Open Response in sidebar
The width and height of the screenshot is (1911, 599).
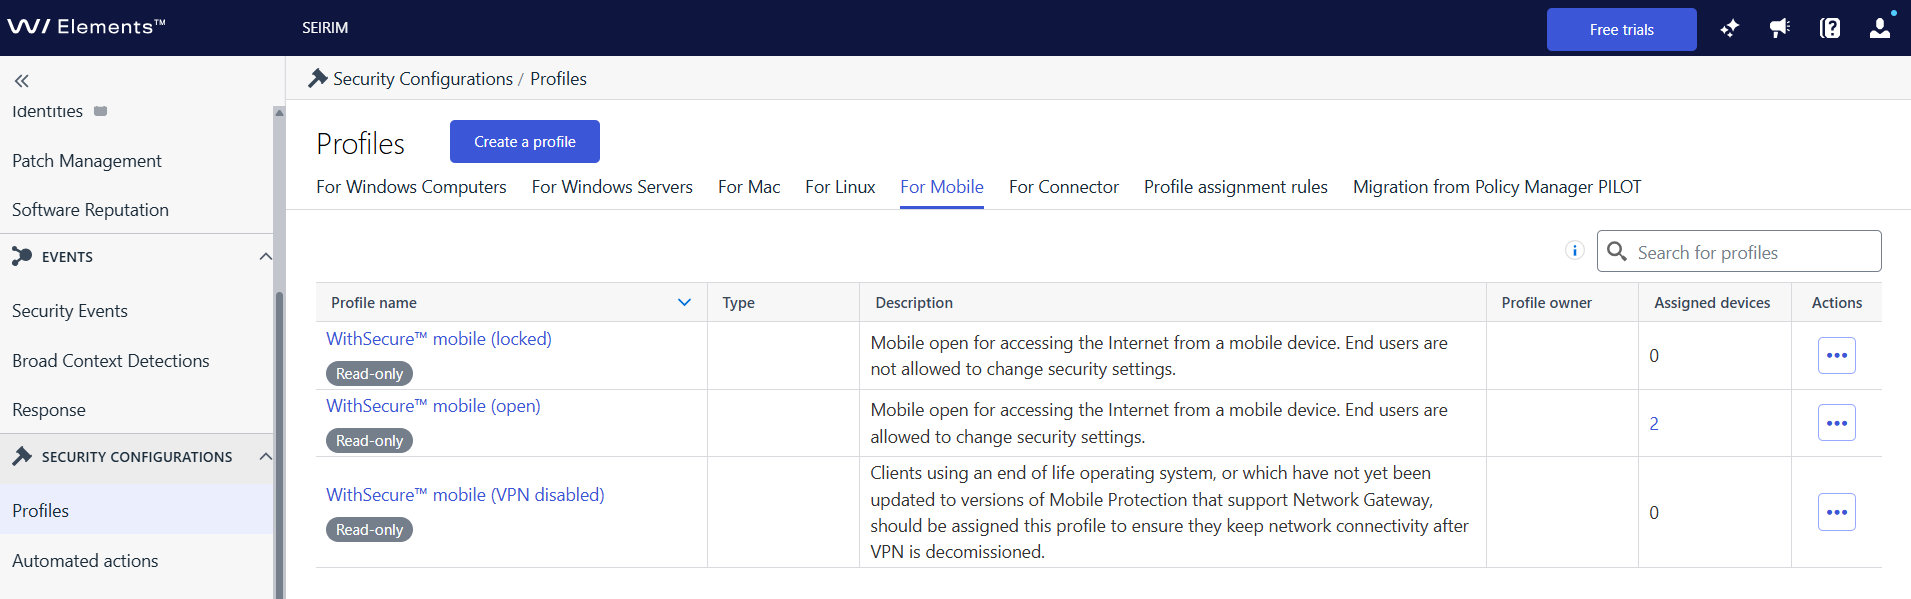pos(49,410)
